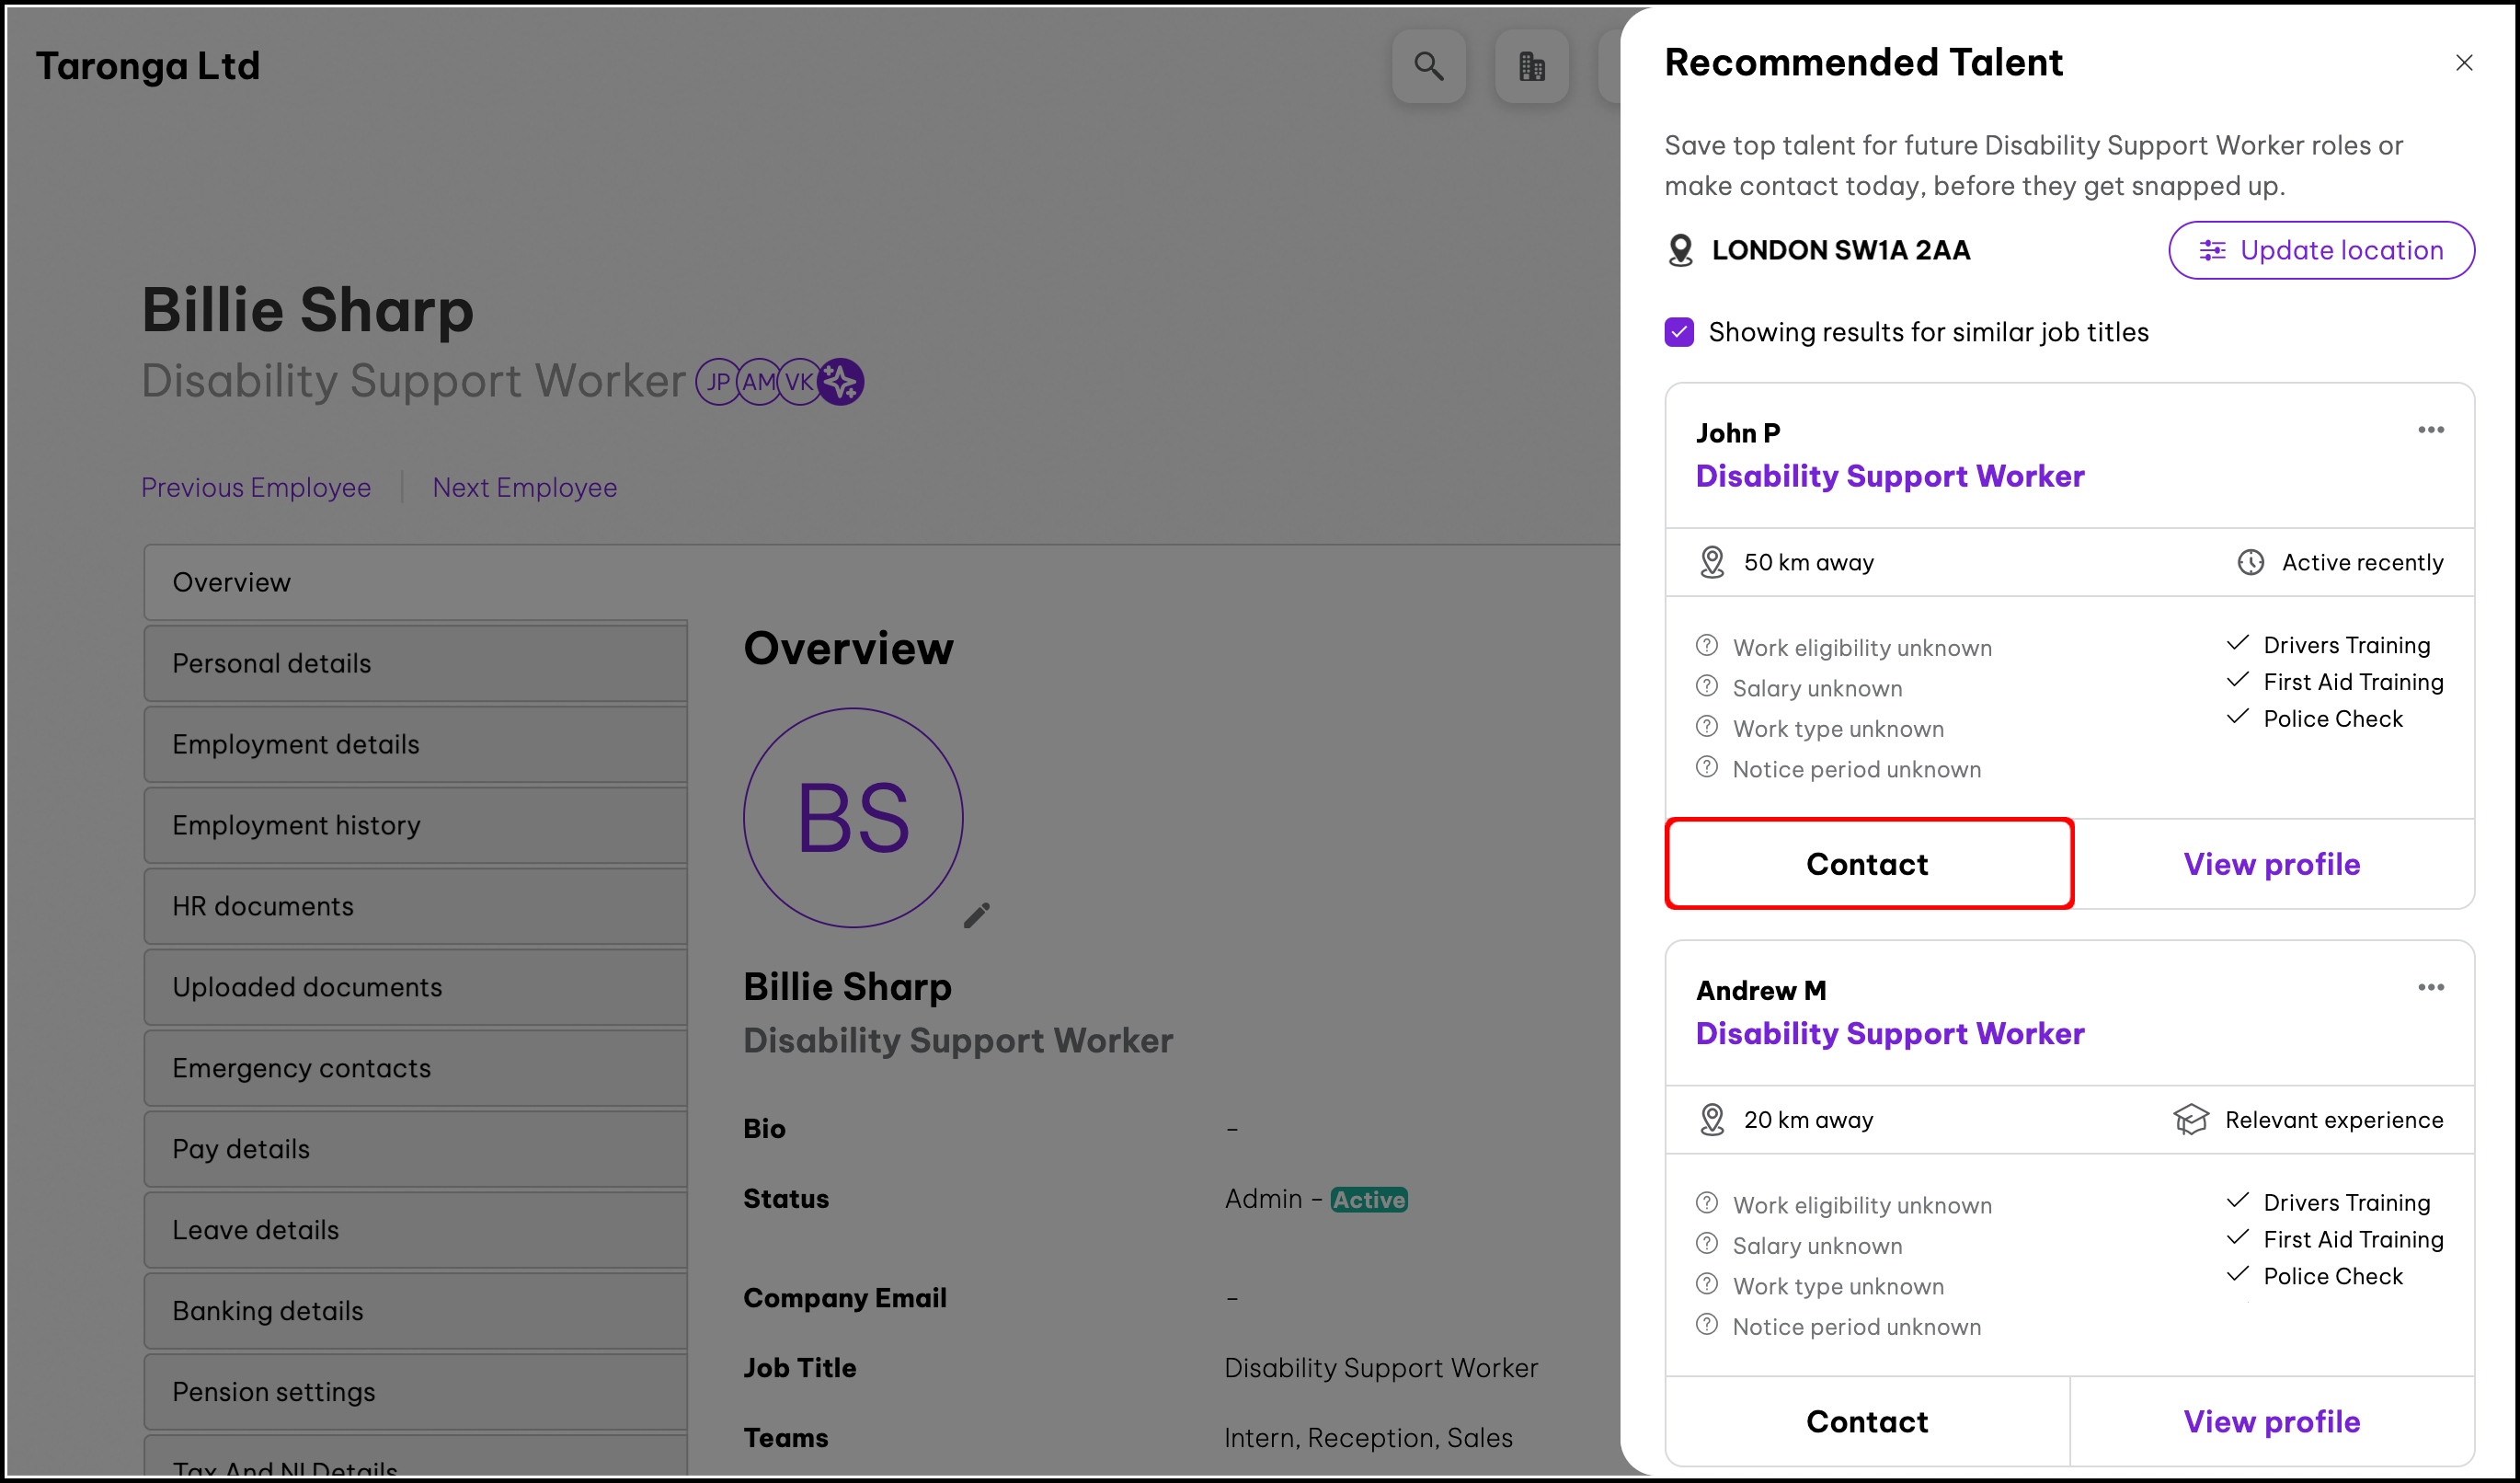The width and height of the screenshot is (2520, 1483).
Task: Uncheck showing results for similar job titles
Action: pos(1679,332)
